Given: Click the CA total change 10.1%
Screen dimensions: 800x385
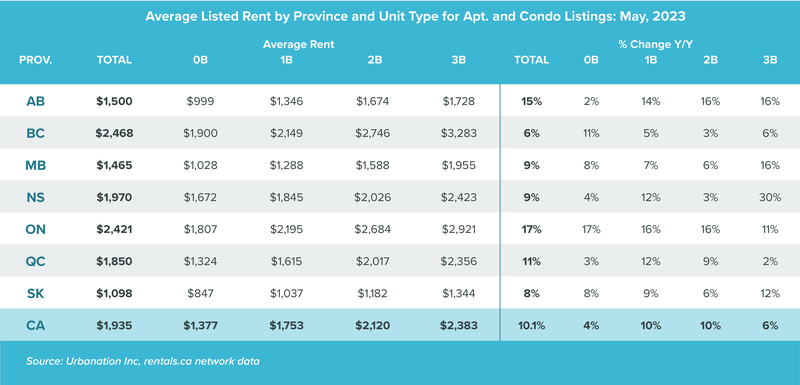Looking at the screenshot, I should [x=531, y=325].
